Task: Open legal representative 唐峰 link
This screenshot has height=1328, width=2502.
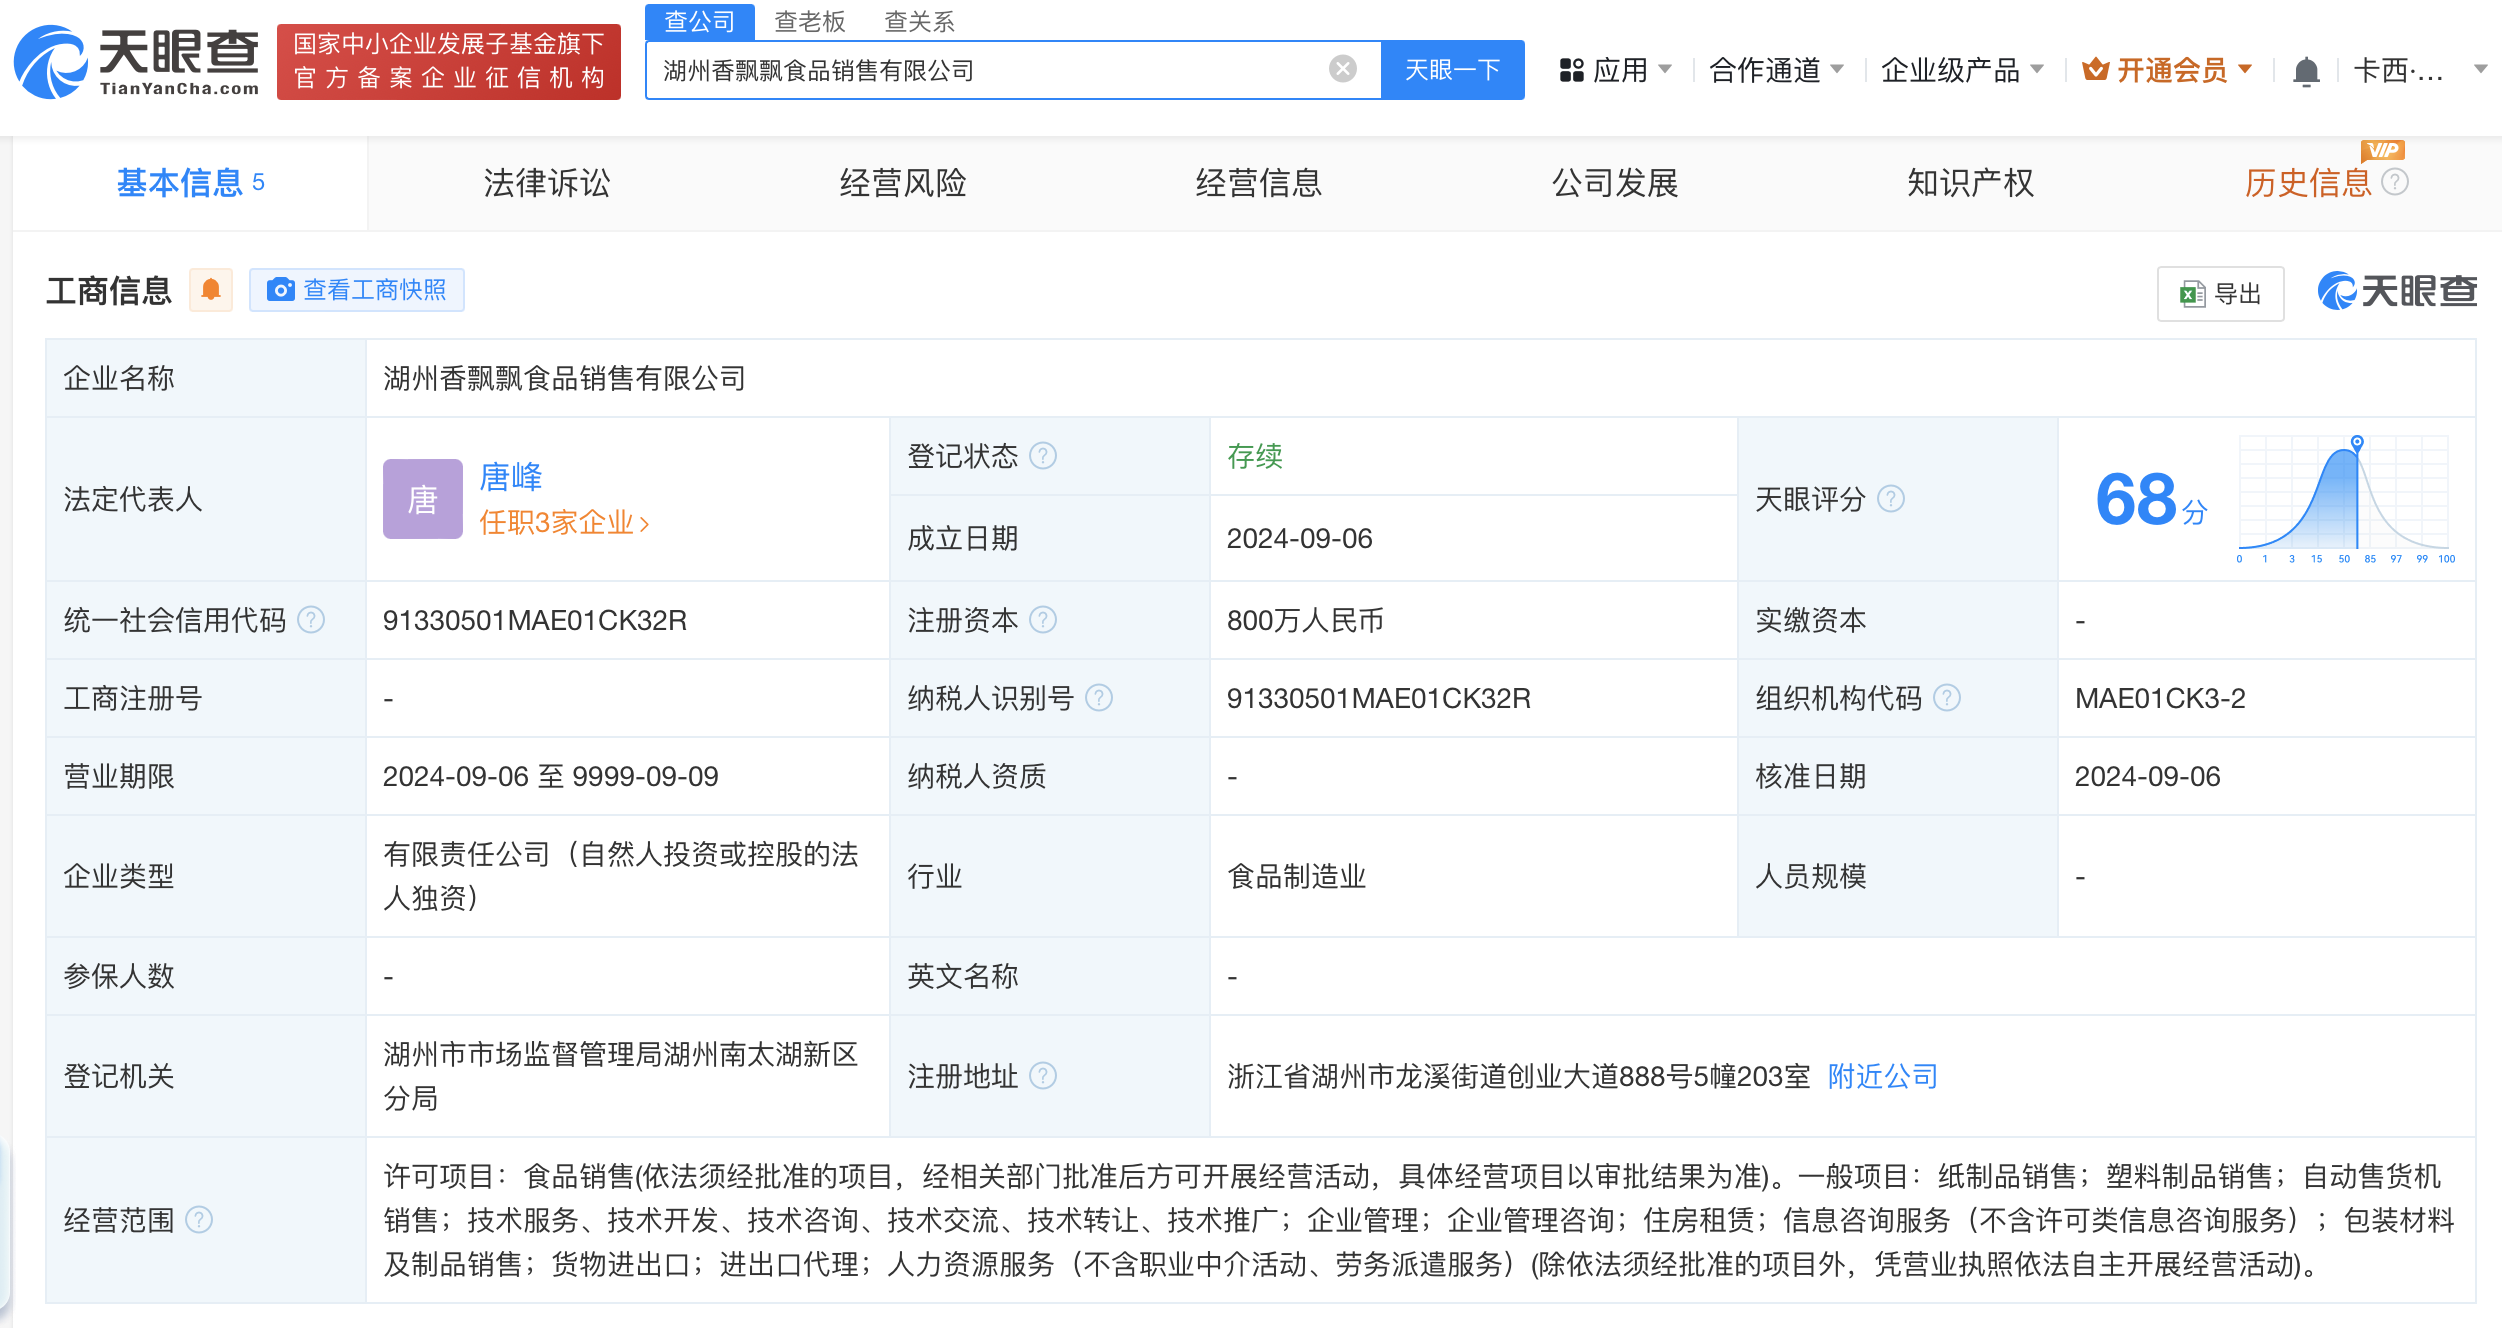Action: click(x=511, y=477)
